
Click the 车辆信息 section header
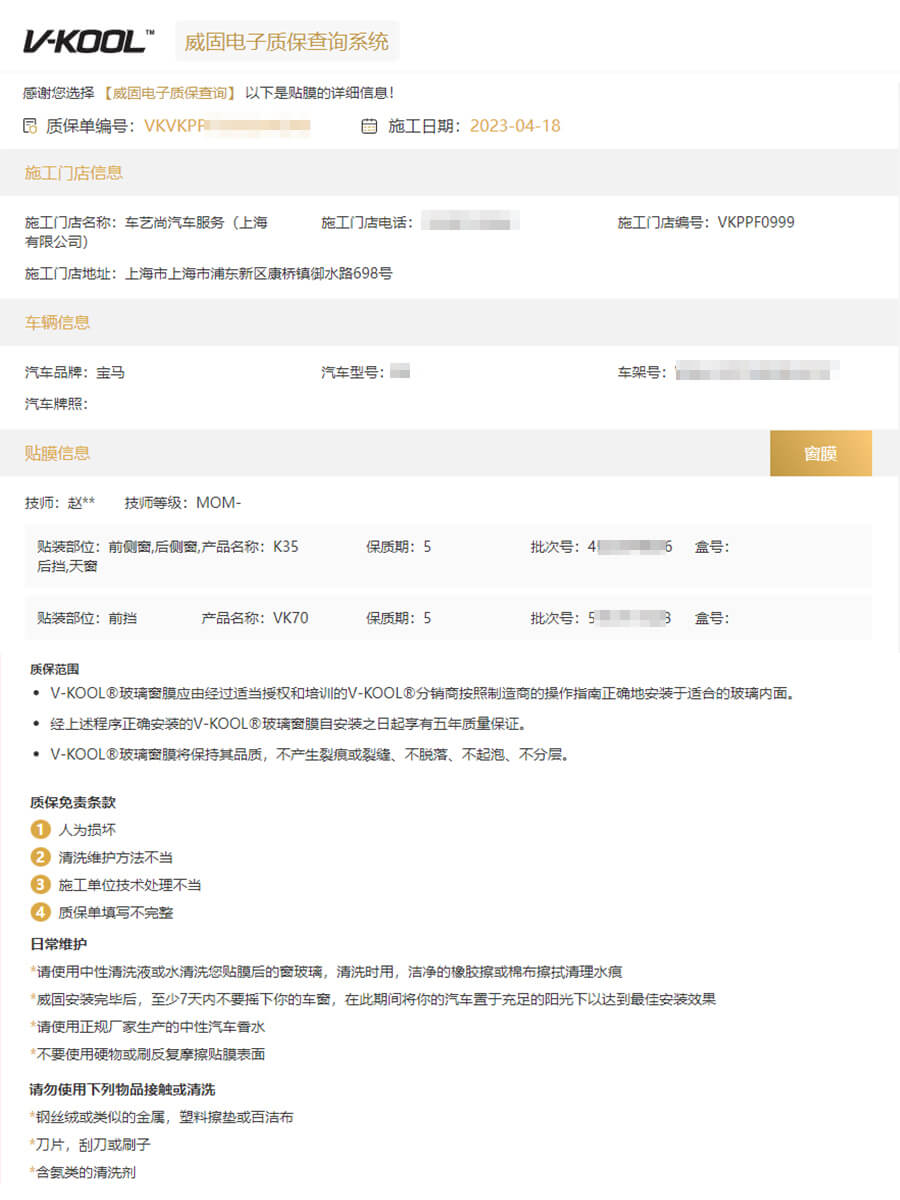pos(57,323)
